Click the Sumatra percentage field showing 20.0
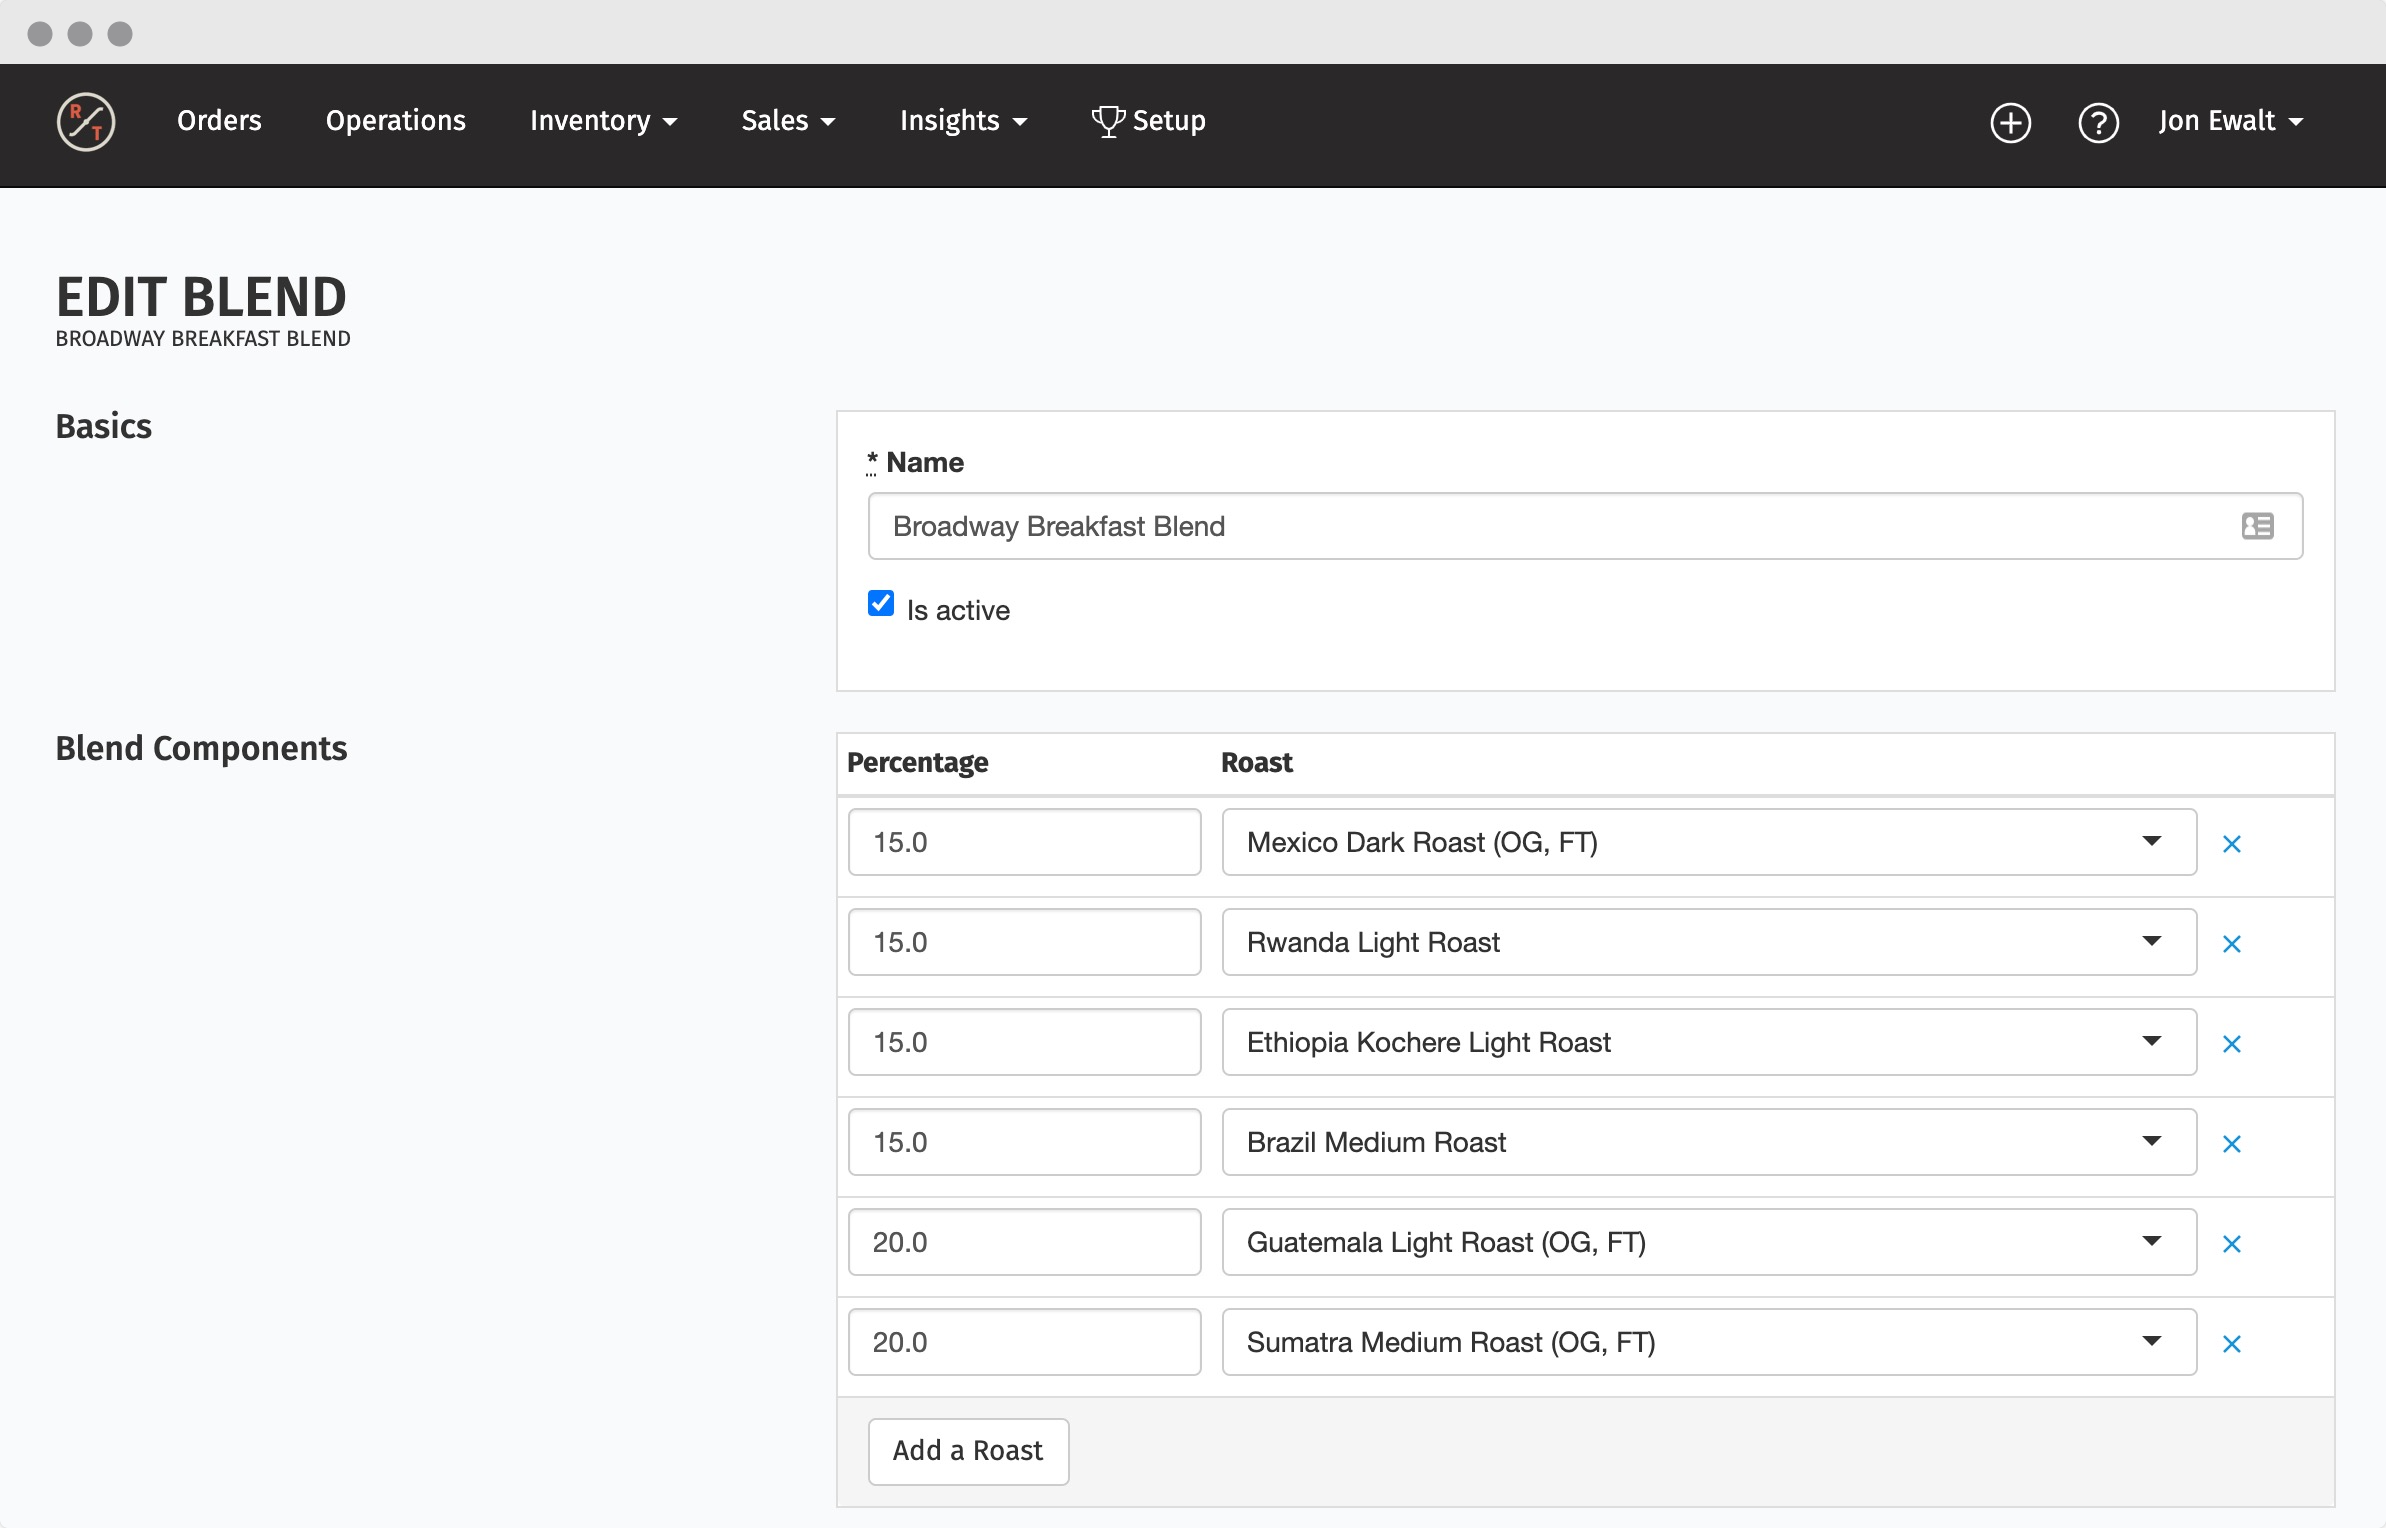The image size is (2386, 1528). (1024, 1342)
